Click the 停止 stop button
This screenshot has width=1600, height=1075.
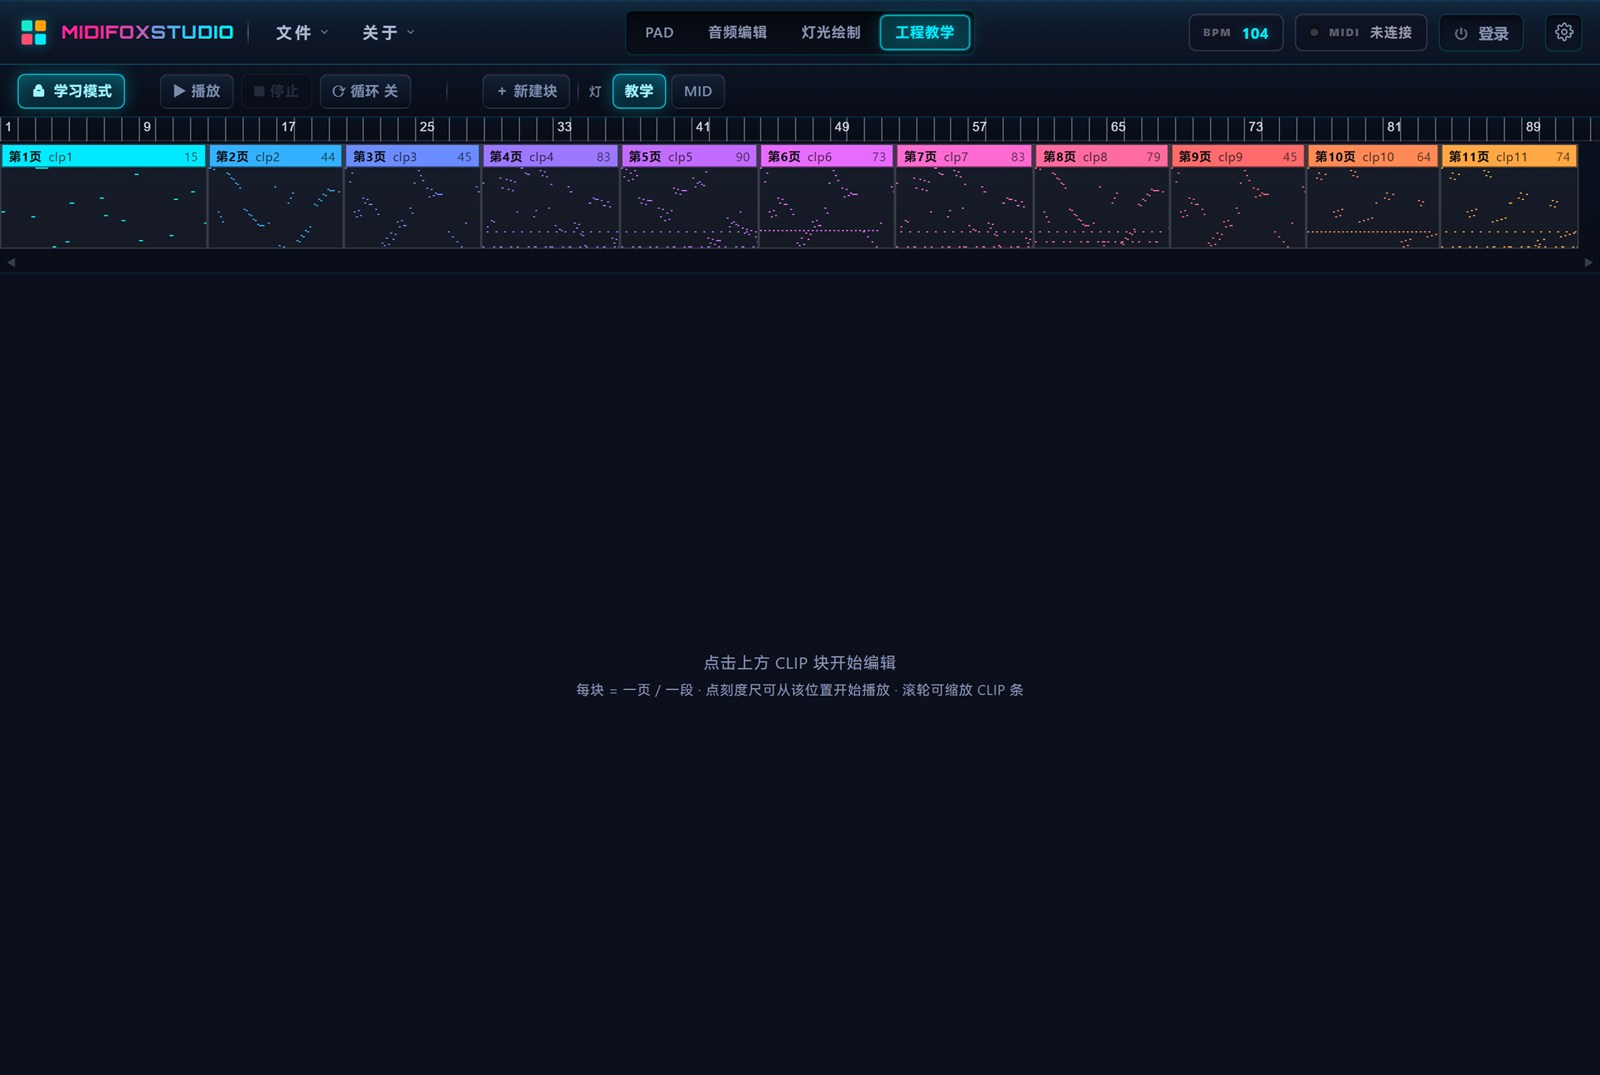[x=276, y=91]
